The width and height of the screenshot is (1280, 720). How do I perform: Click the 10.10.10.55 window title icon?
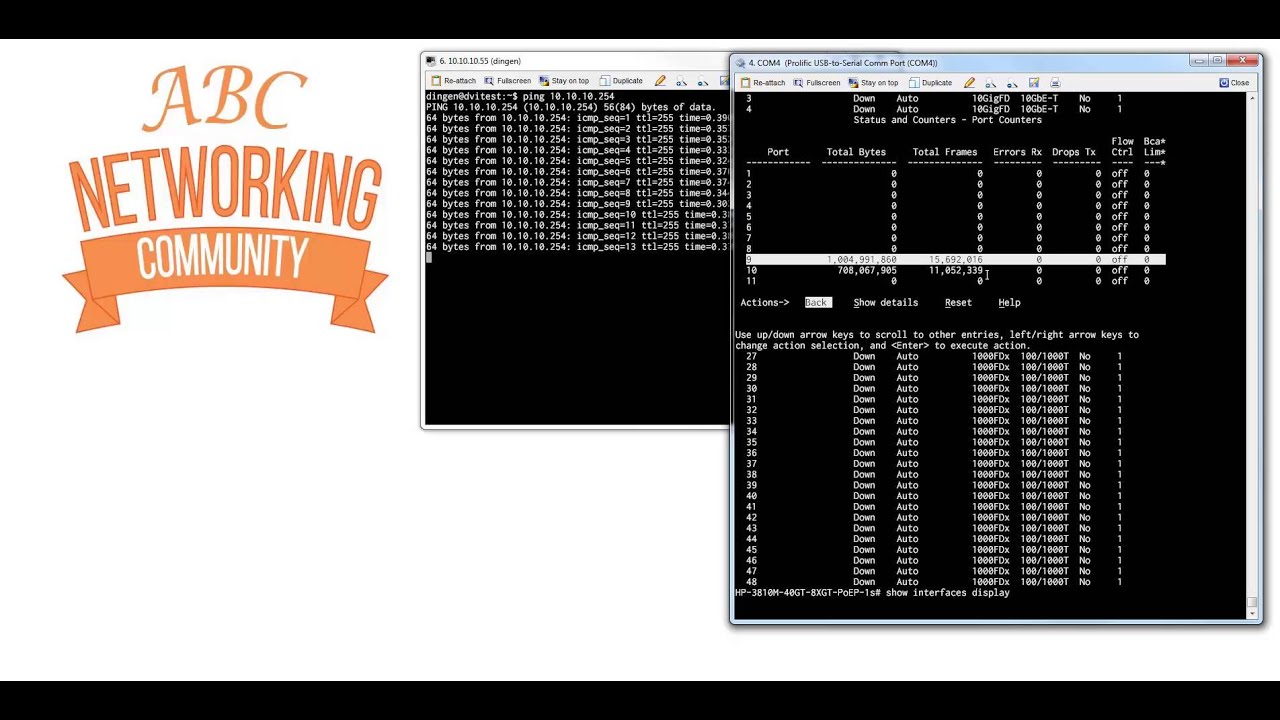pyautogui.click(x=431, y=61)
